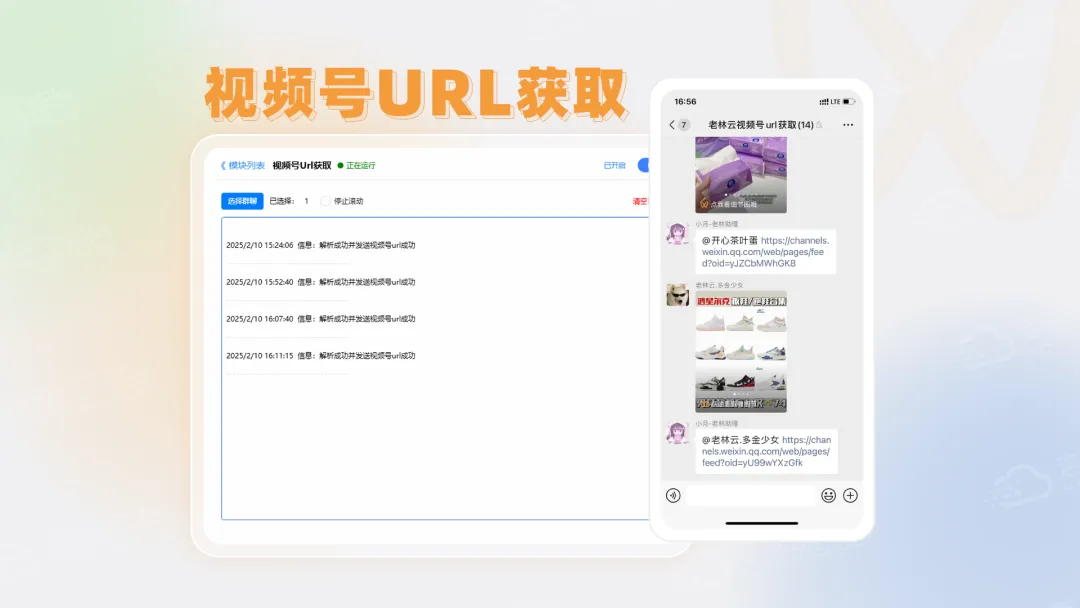Image resolution: width=1080 pixels, height=608 pixels.
Task: Tap 小月 avatar above the sneakers post
Action: click(678, 233)
